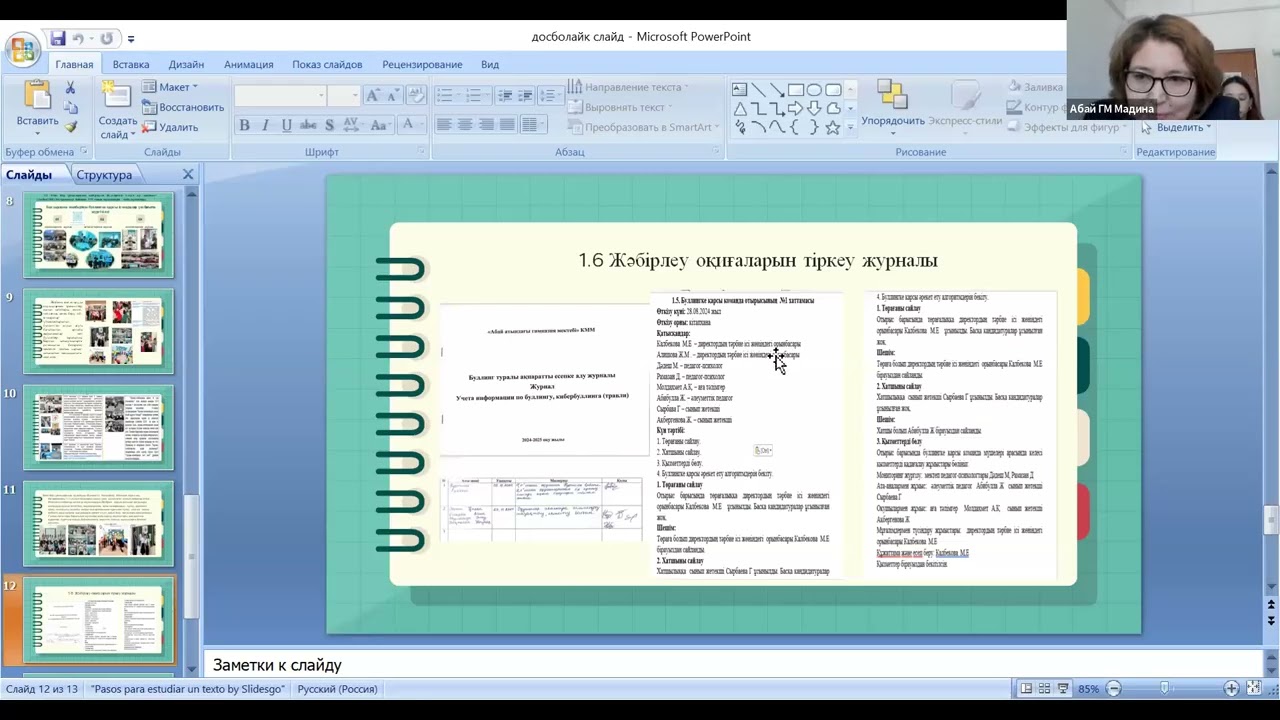1280x720 pixels.
Task: Open the font name combo box
Action: (x=281, y=96)
